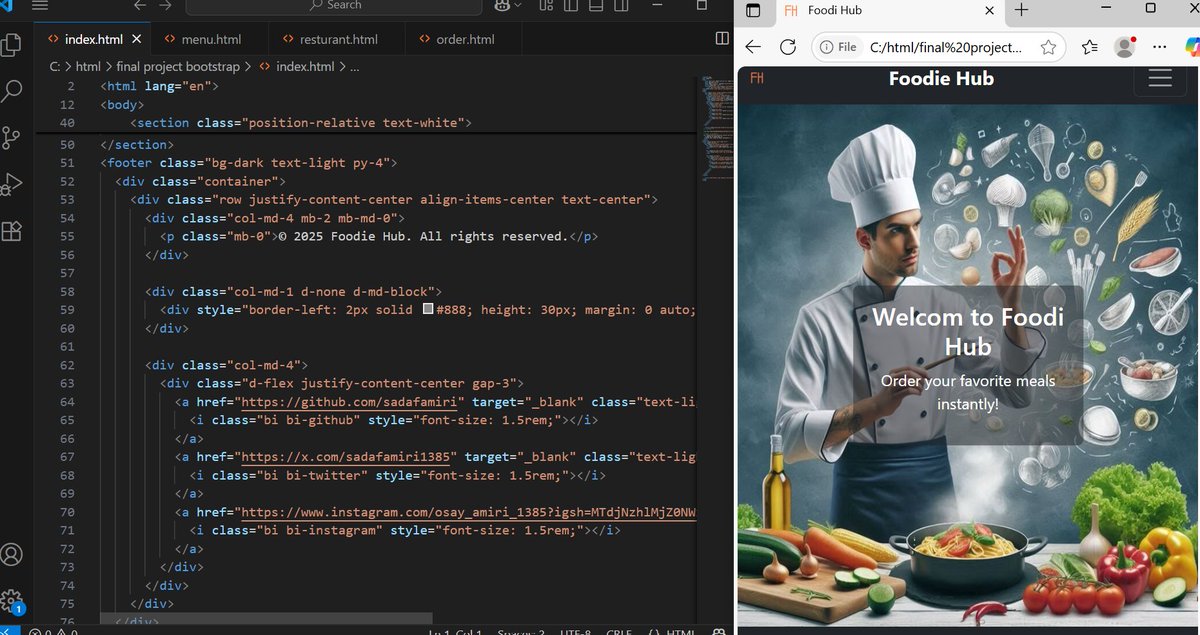
Task: Open the Manage settings gear
Action: pos(13,600)
